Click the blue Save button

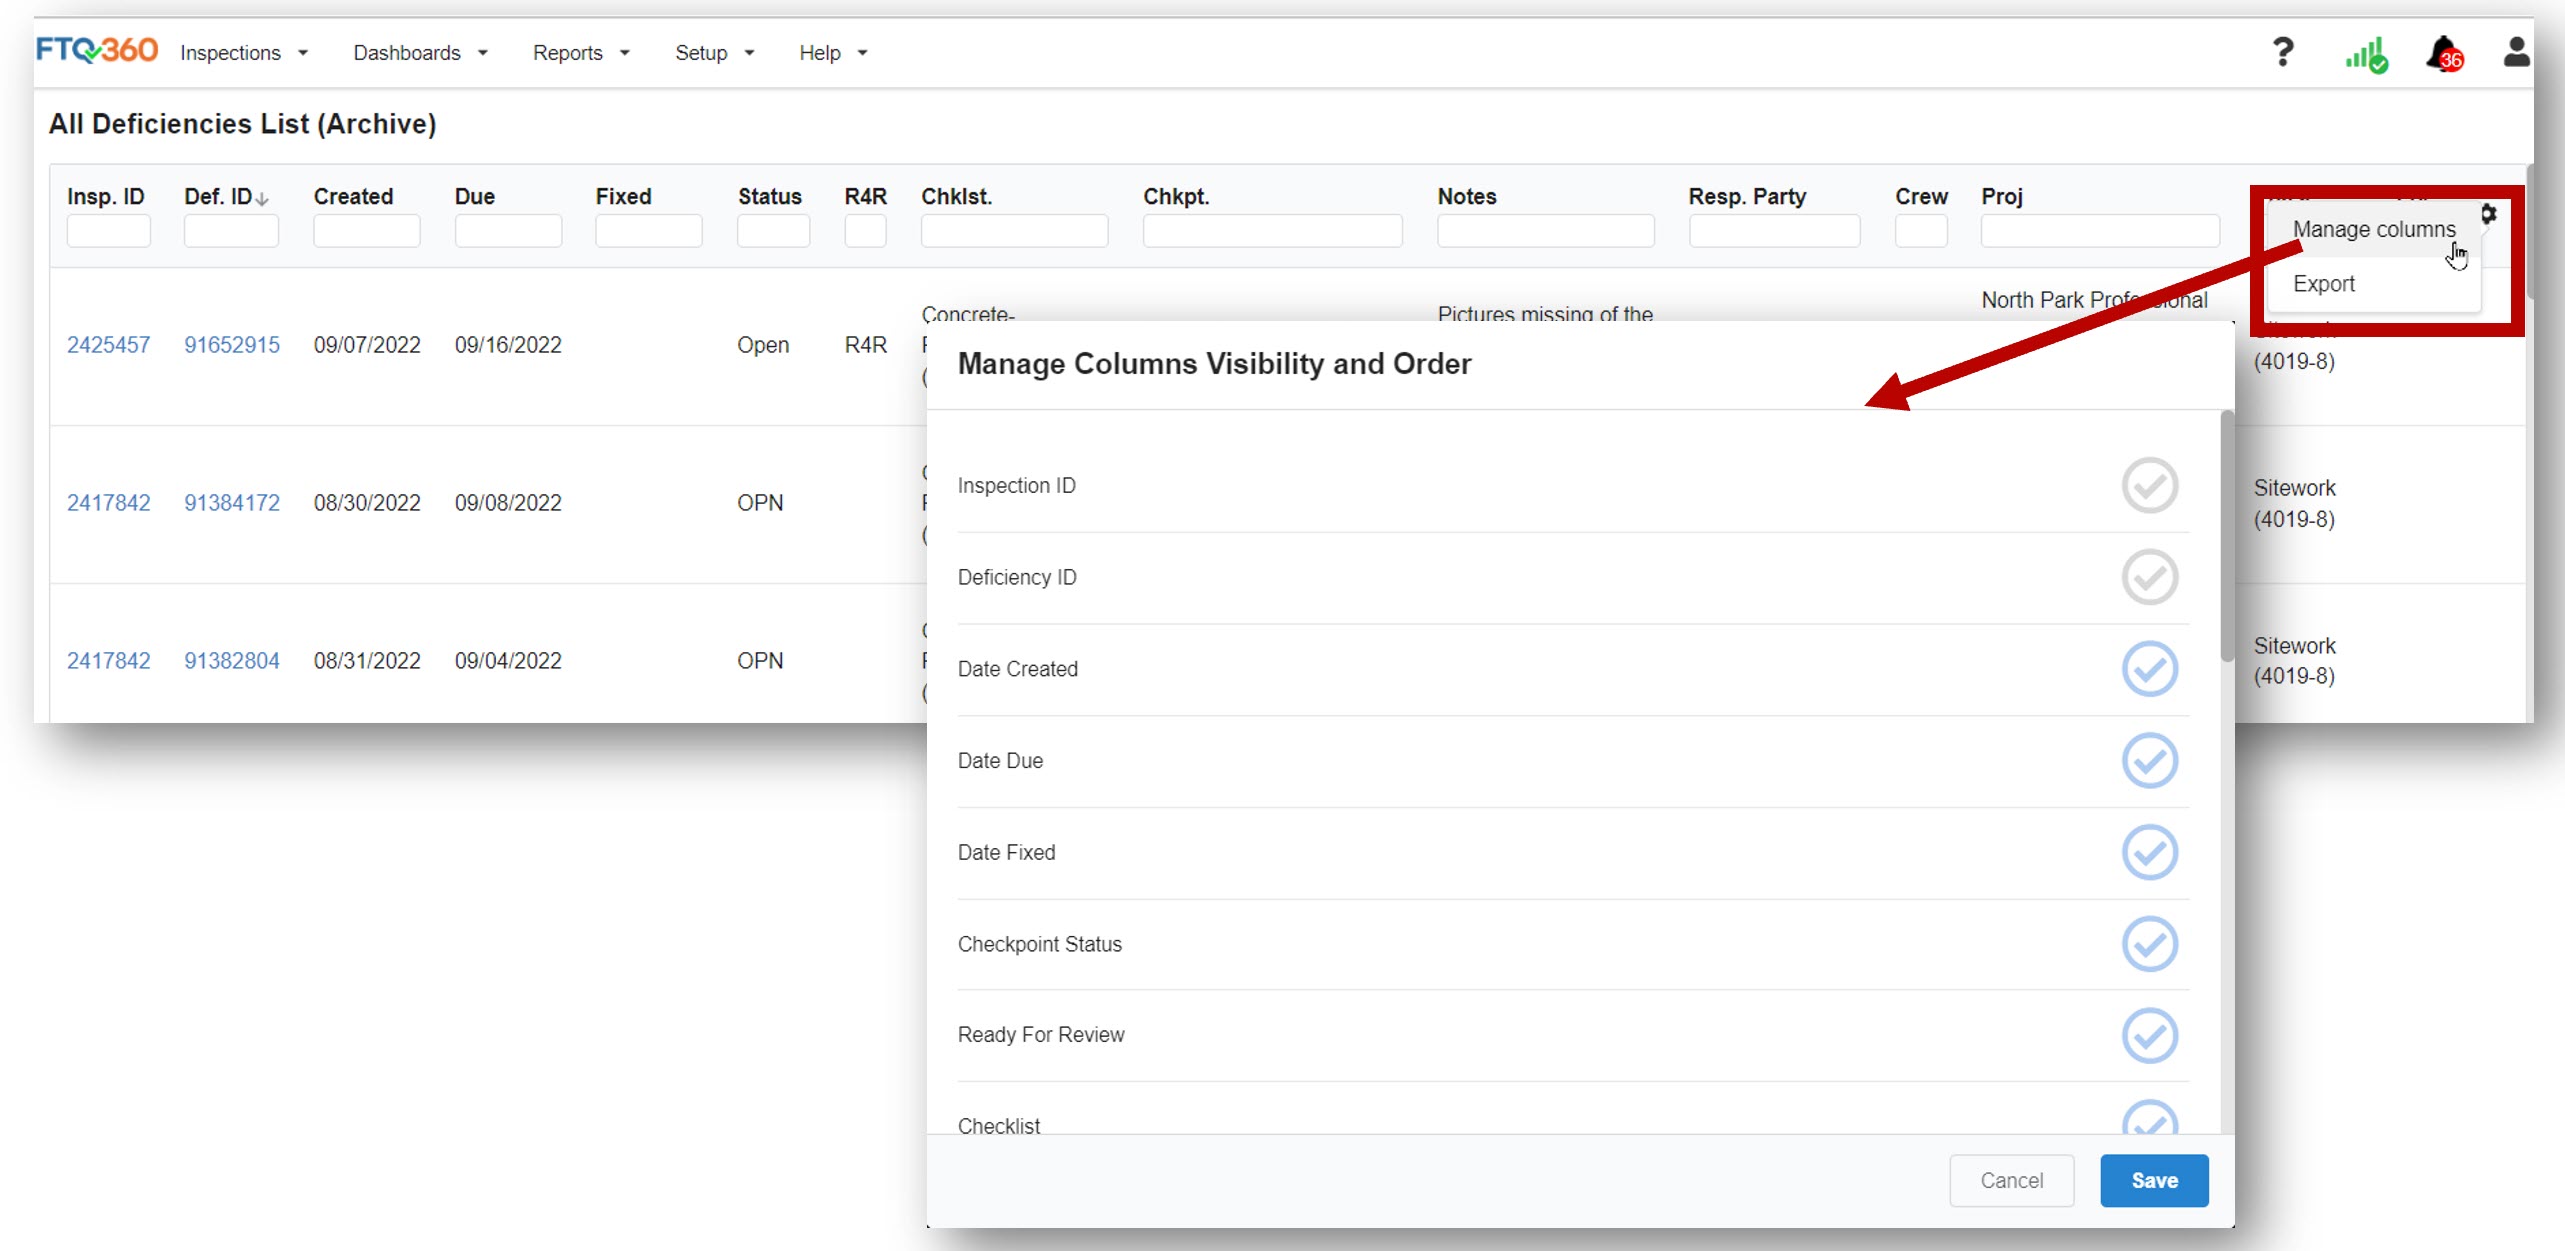click(2154, 1180)
